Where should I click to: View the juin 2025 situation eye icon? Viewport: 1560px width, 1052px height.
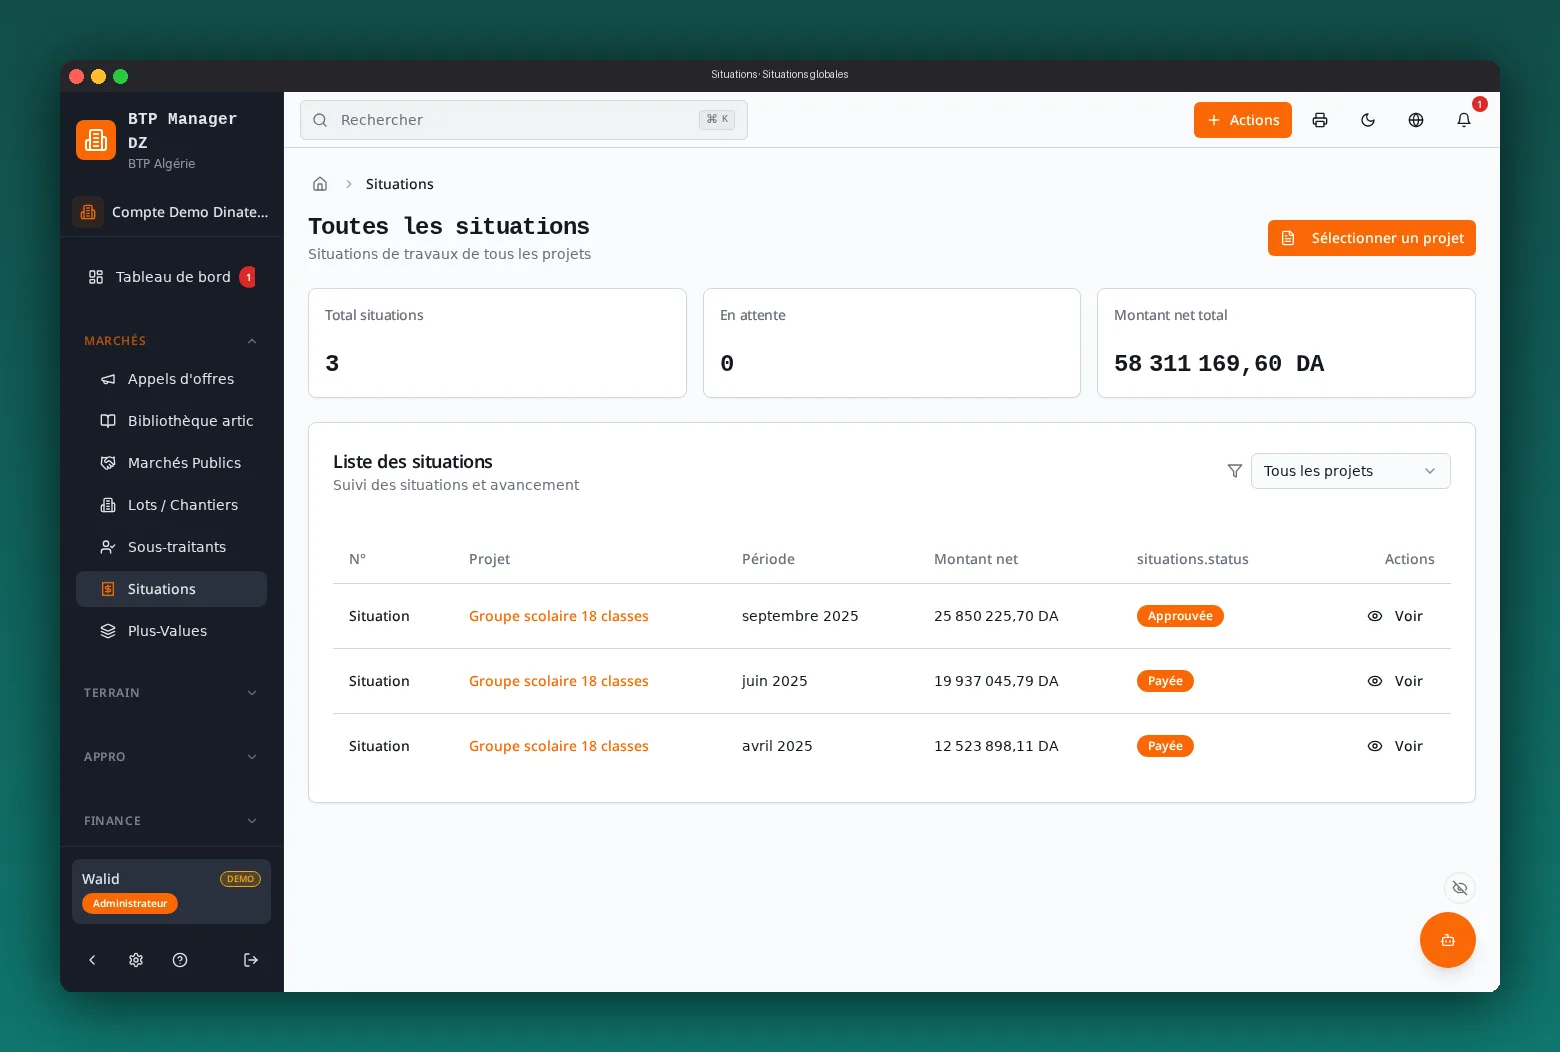pyautogui.click(x=1375, y=681)
